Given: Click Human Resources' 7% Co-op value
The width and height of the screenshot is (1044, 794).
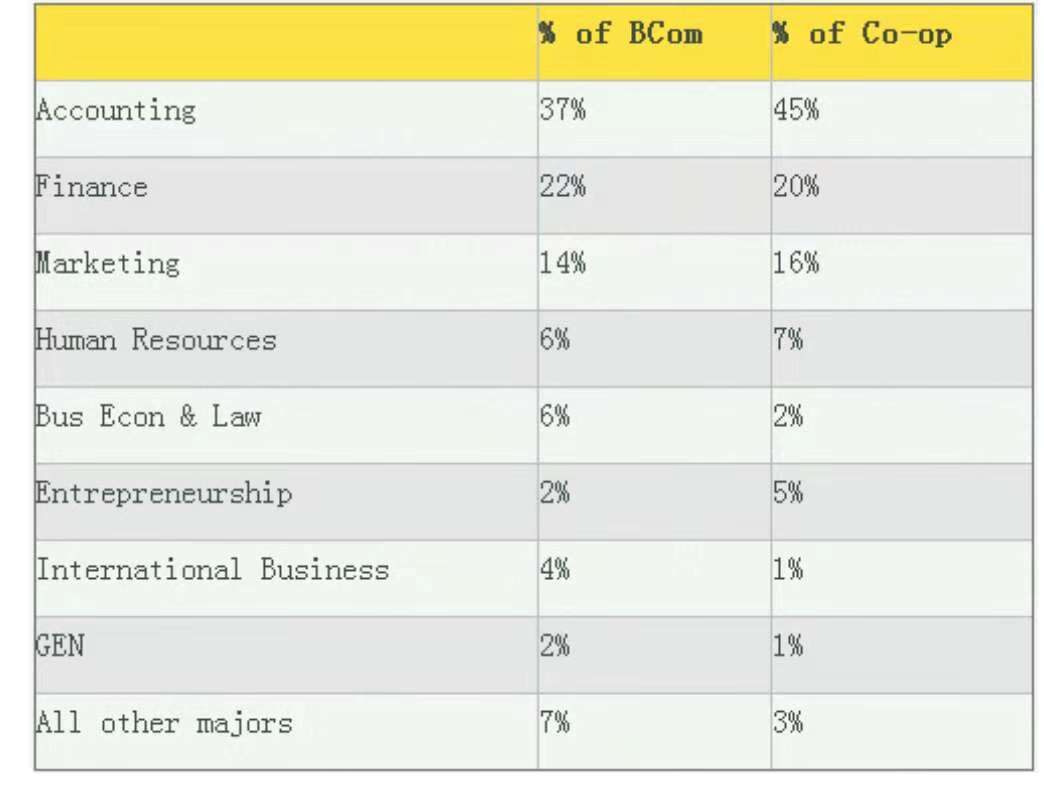Looking at the screenshot, I should 788,340.
